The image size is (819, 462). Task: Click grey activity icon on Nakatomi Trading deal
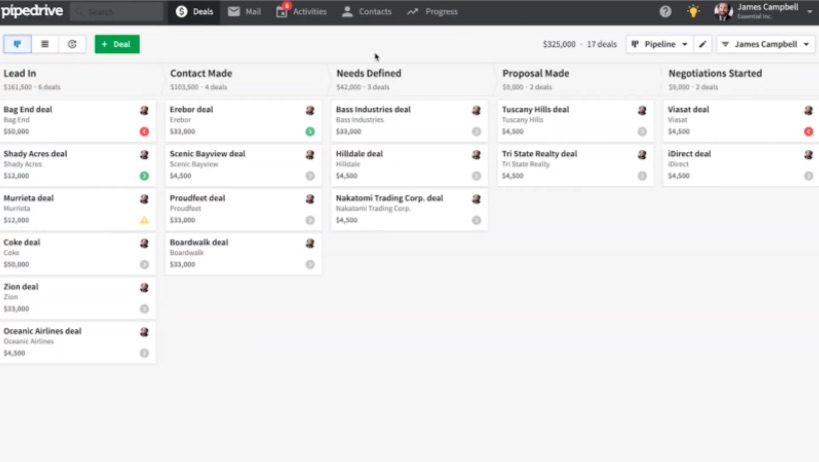point(476,220)
